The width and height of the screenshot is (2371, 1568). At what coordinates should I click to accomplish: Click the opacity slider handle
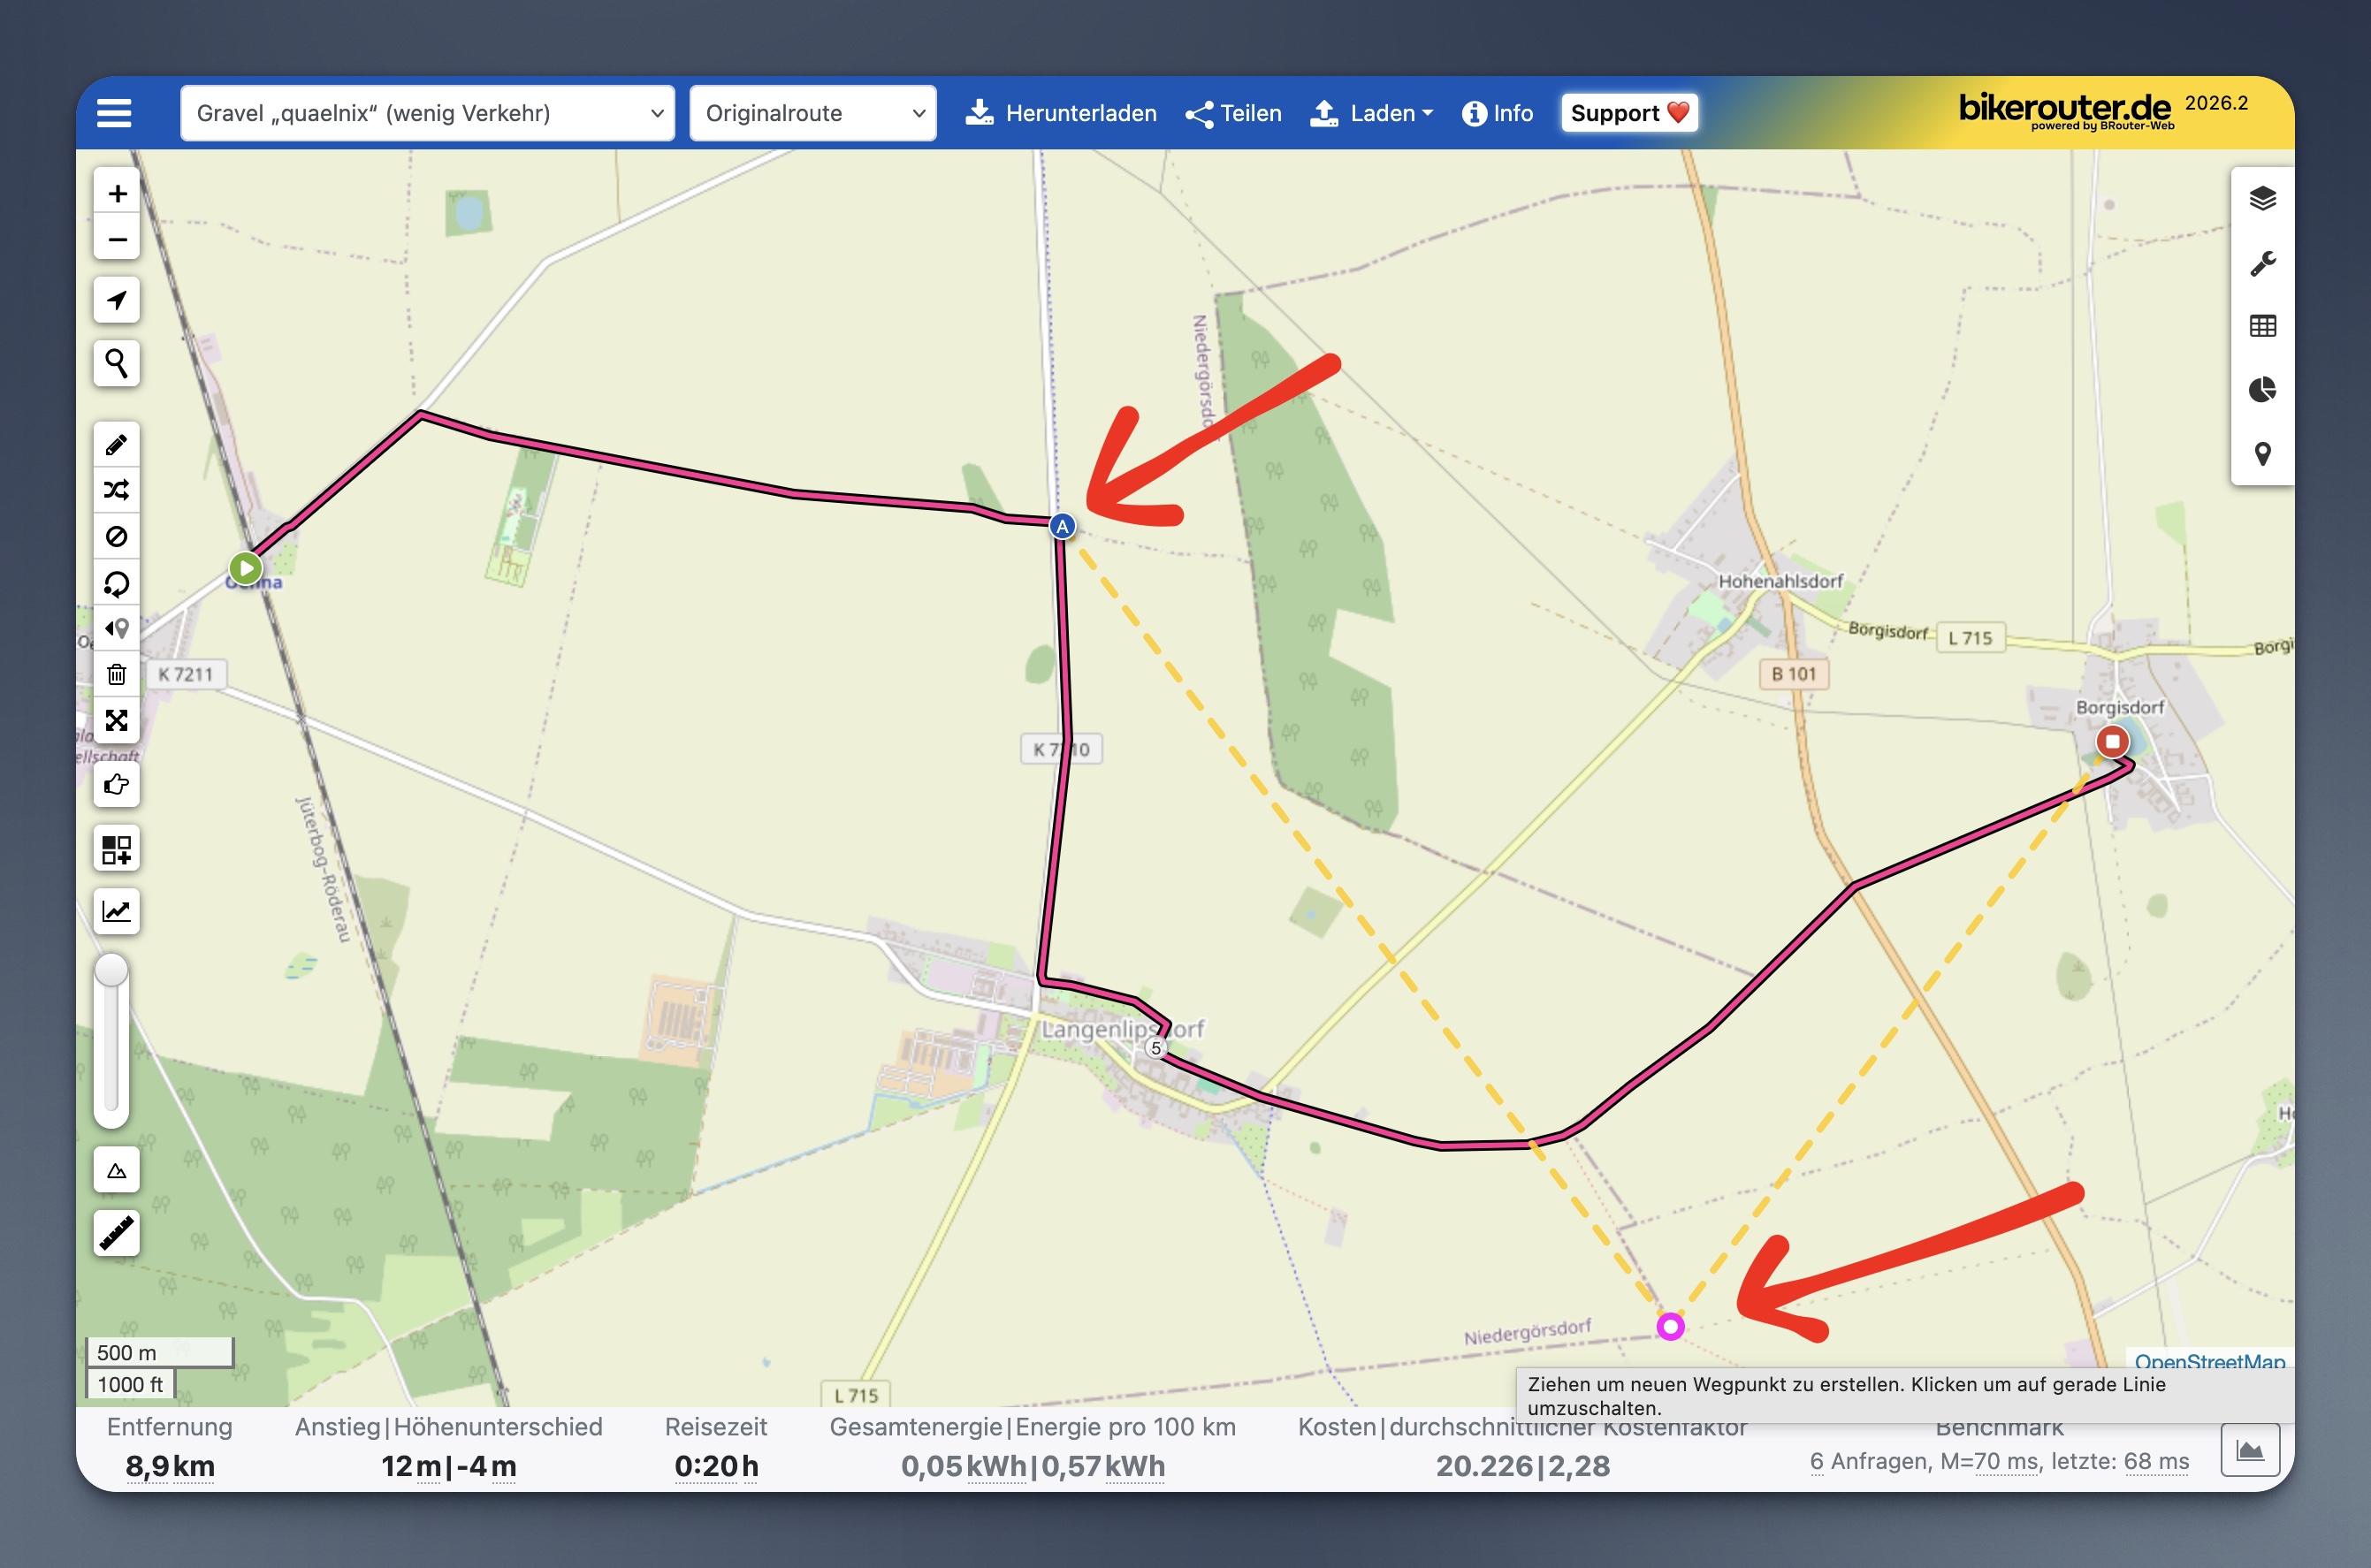[x=112, y=970]
